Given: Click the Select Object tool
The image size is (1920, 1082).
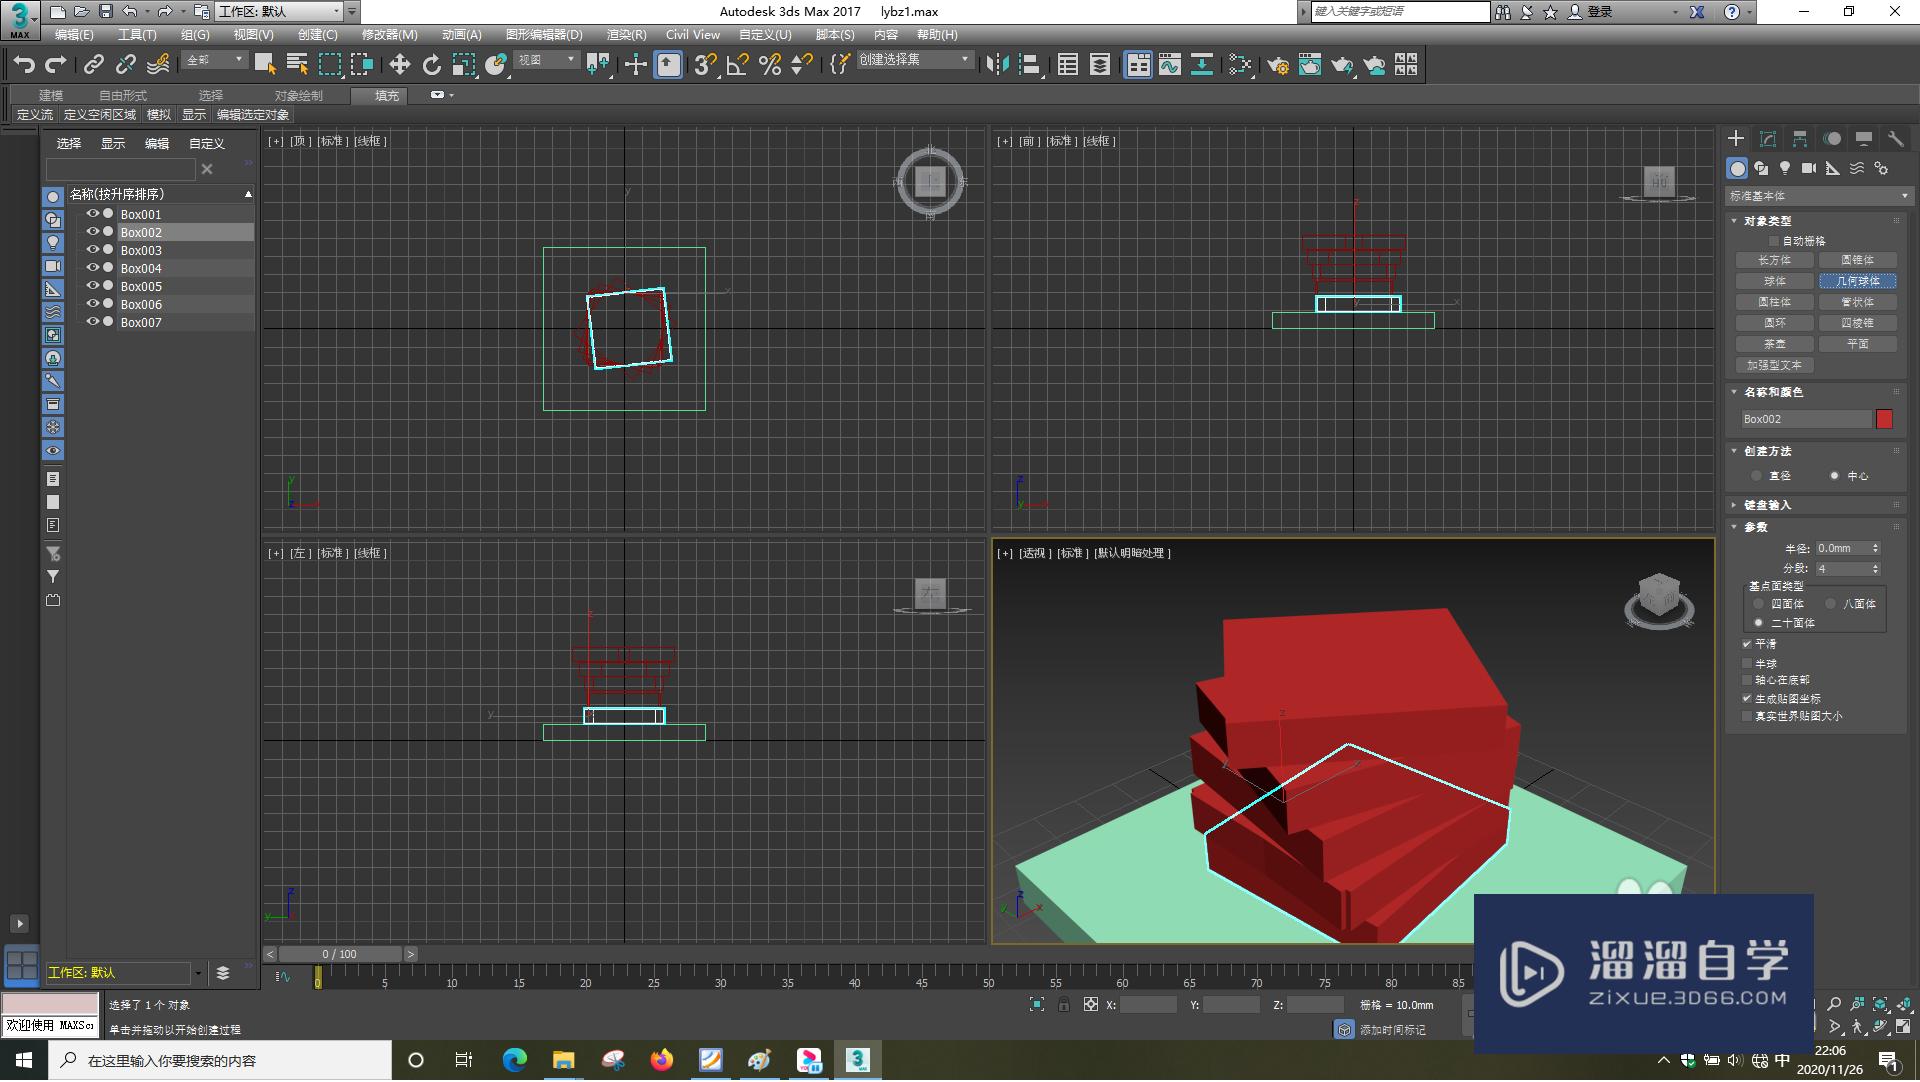Looking at the screenshot, I should 264,65.
